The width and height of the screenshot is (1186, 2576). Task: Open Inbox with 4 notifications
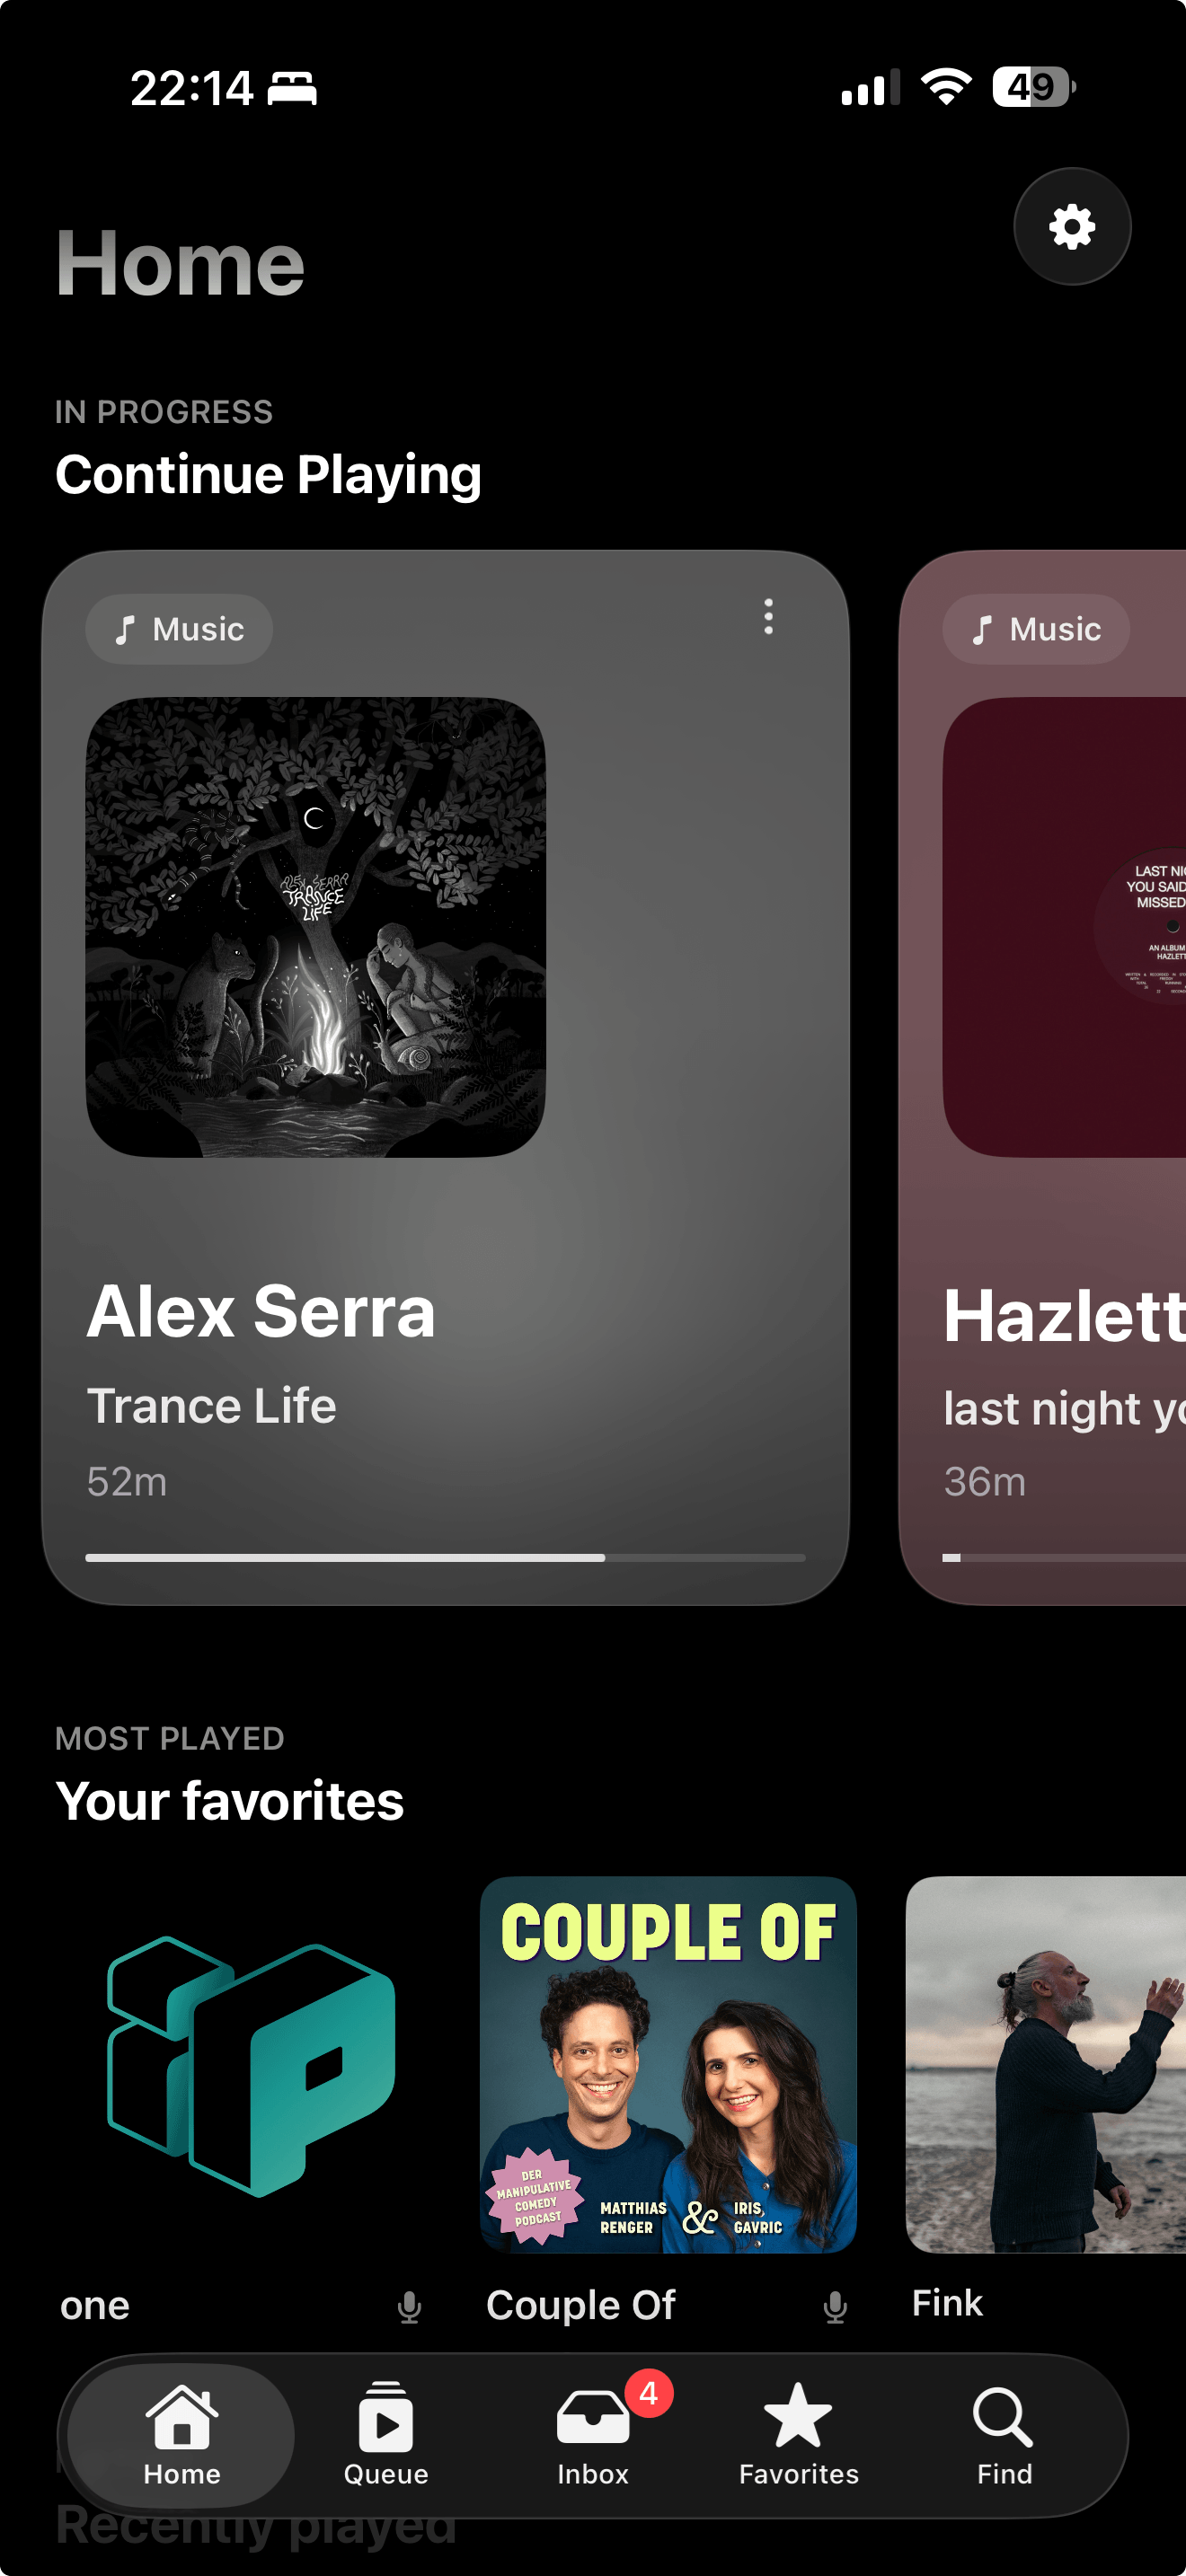pos(593,2435)
